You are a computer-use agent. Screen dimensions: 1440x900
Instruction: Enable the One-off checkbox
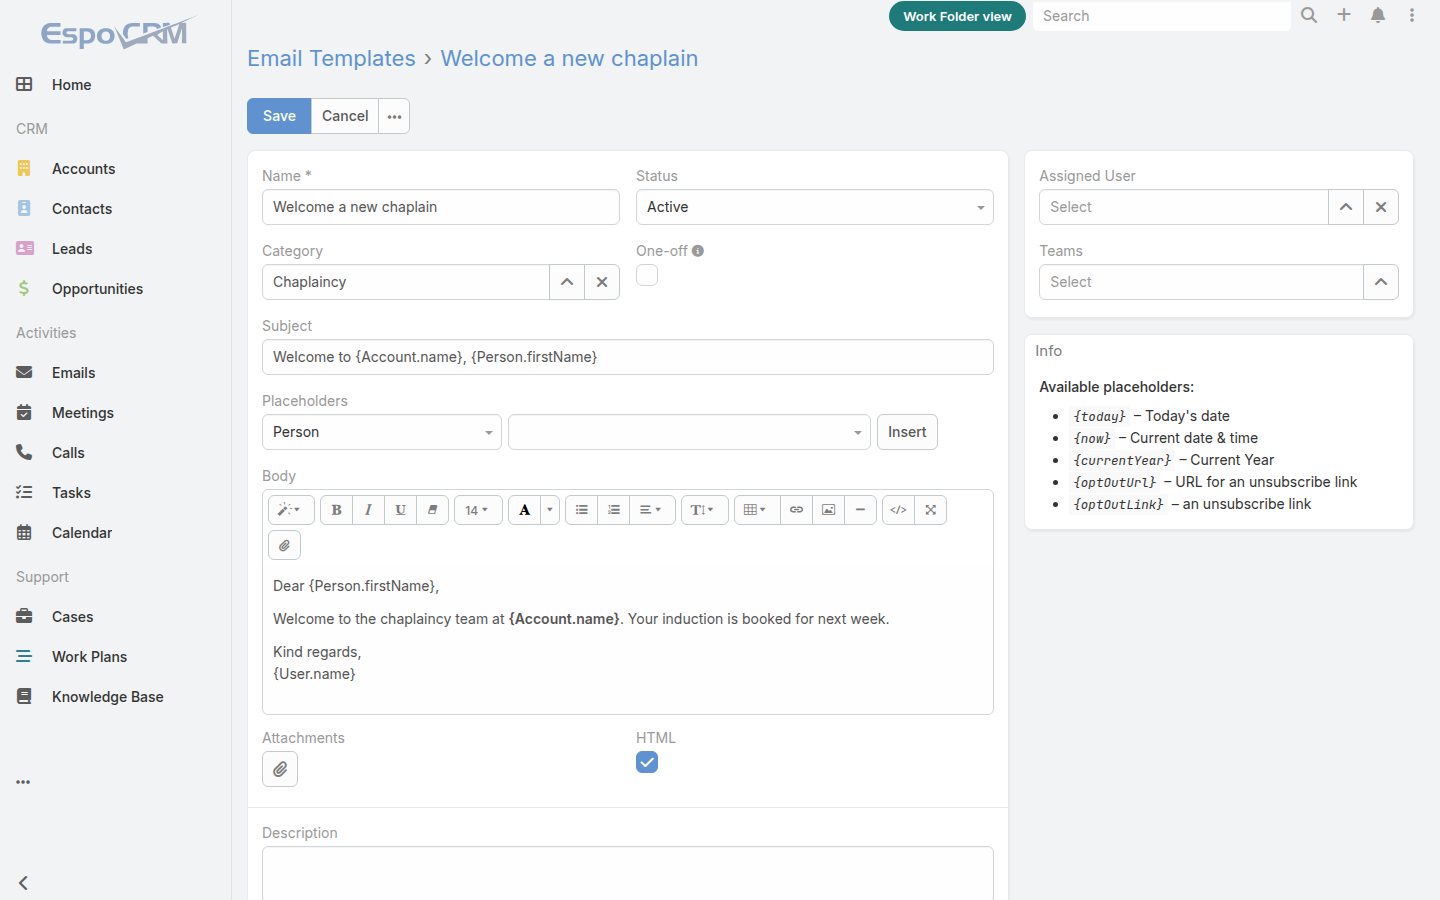pos(647,275)
